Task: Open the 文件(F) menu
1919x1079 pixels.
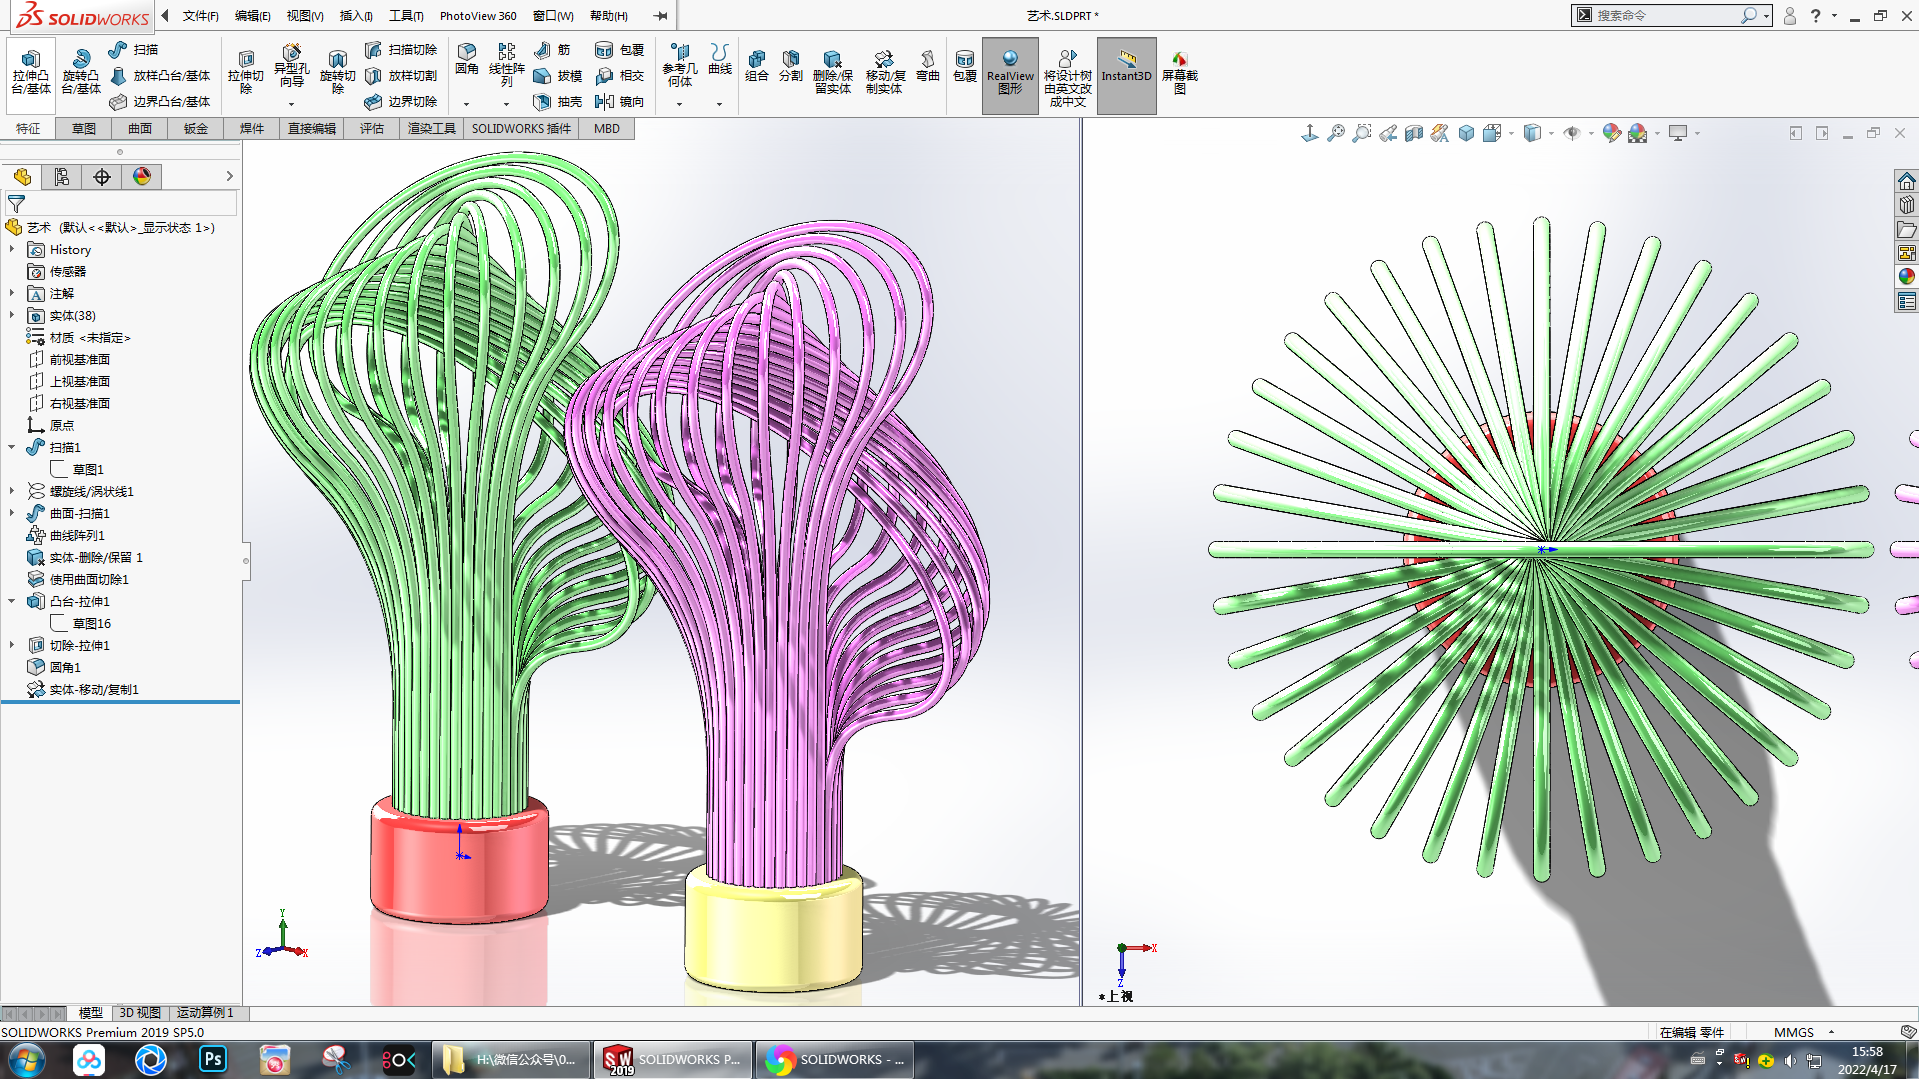Action: [200, 16]
